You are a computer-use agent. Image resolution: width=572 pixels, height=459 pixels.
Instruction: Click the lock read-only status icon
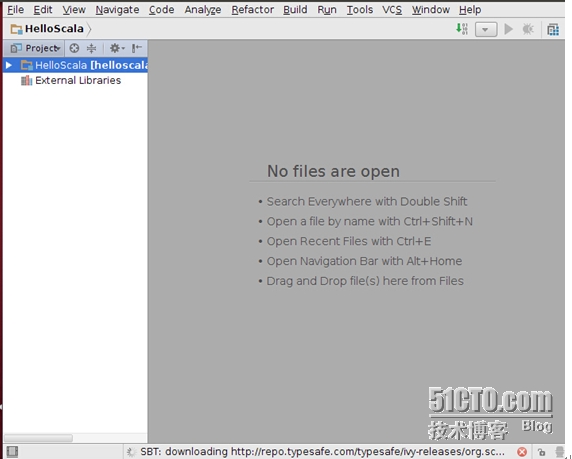coord(541,452)
